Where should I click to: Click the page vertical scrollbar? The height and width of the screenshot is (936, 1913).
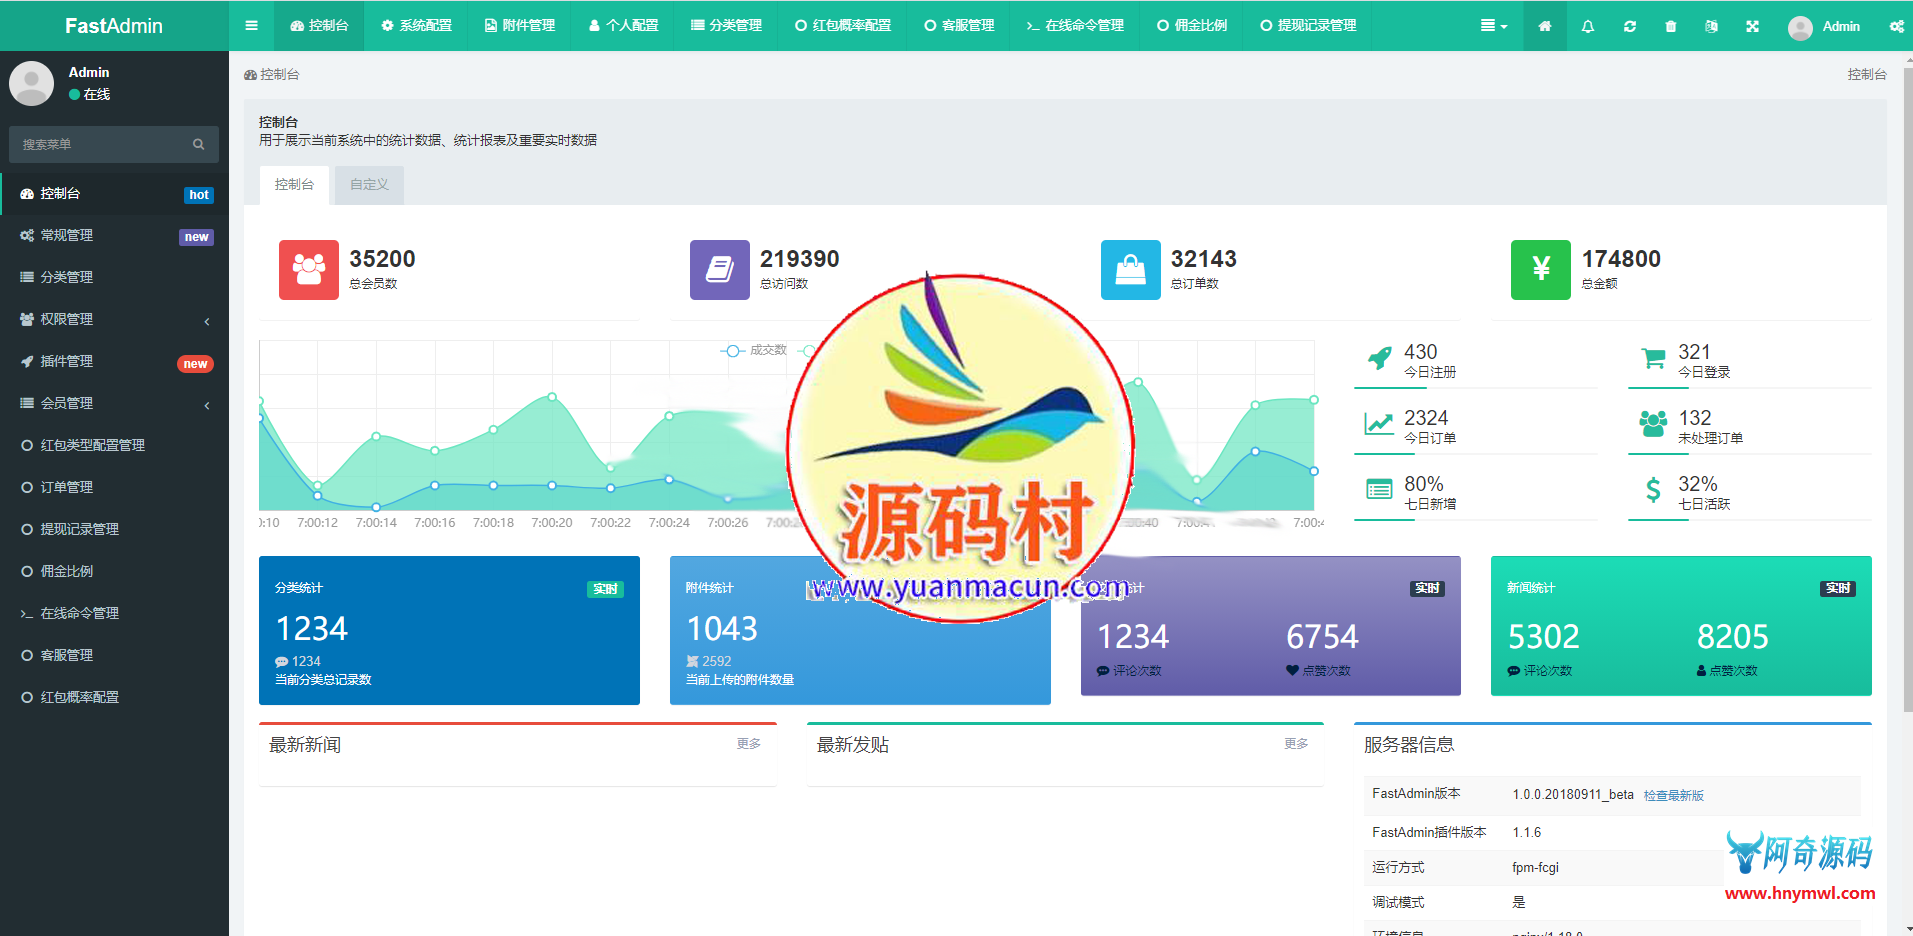[1907, 400]
